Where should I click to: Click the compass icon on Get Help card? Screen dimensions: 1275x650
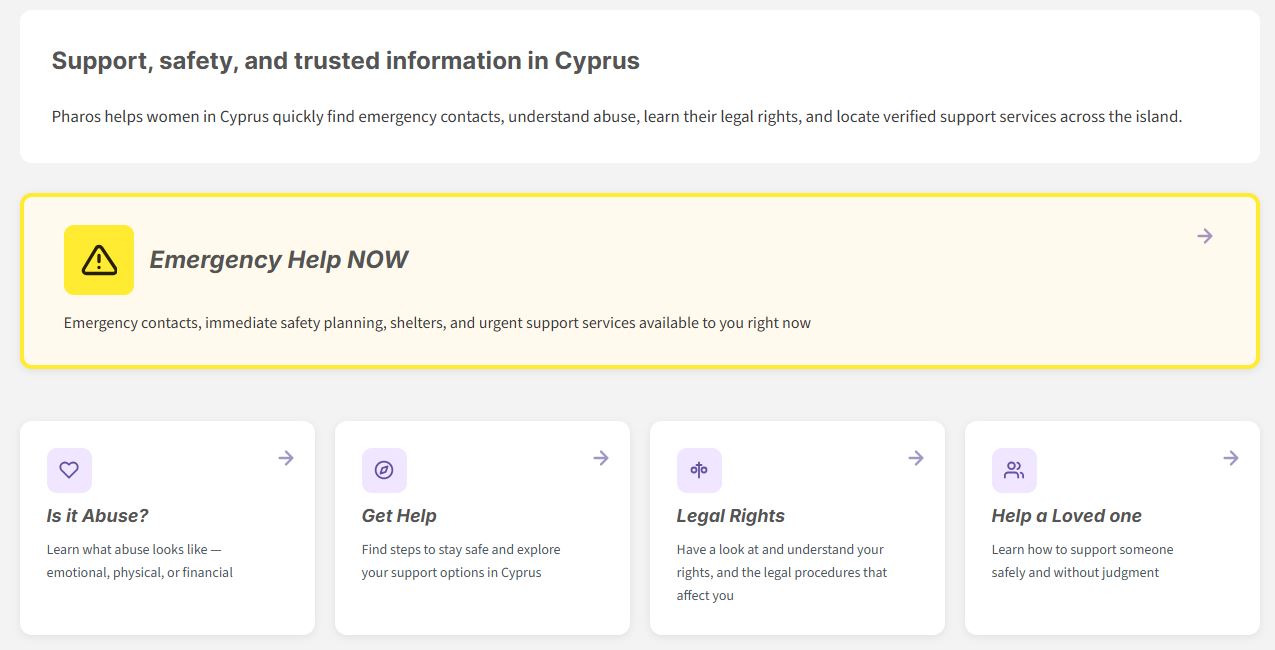pyautogui.click(x=384, y=470)
